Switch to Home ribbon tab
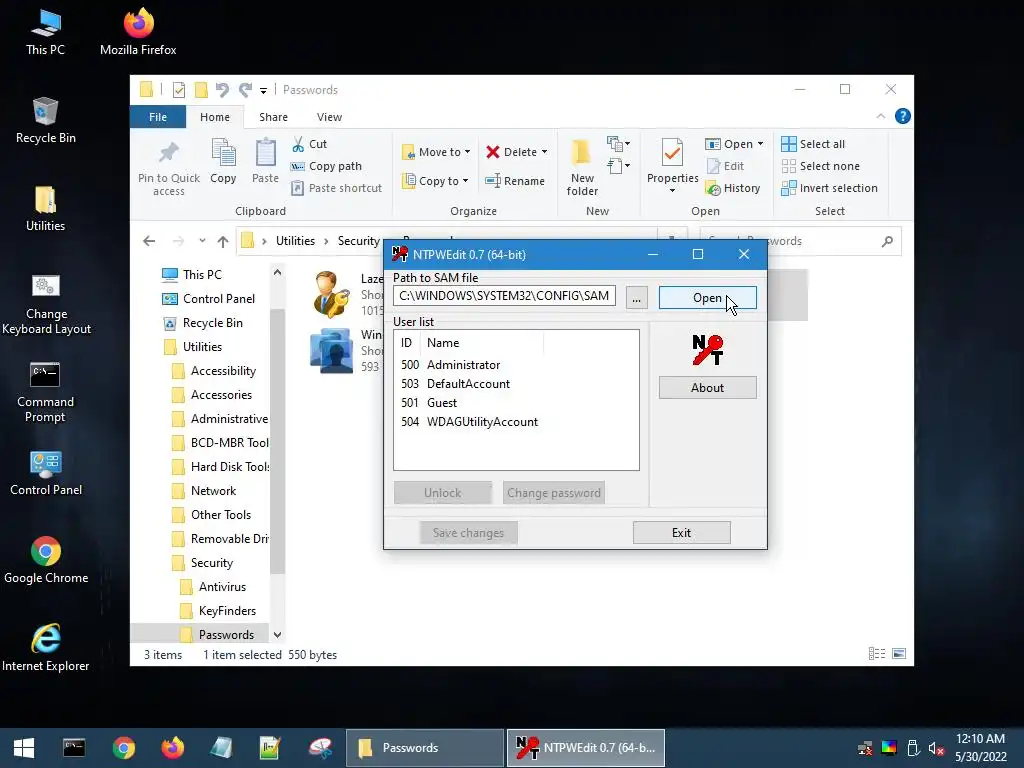Viewport: 1024px width, 768px height. click(215, 117)
